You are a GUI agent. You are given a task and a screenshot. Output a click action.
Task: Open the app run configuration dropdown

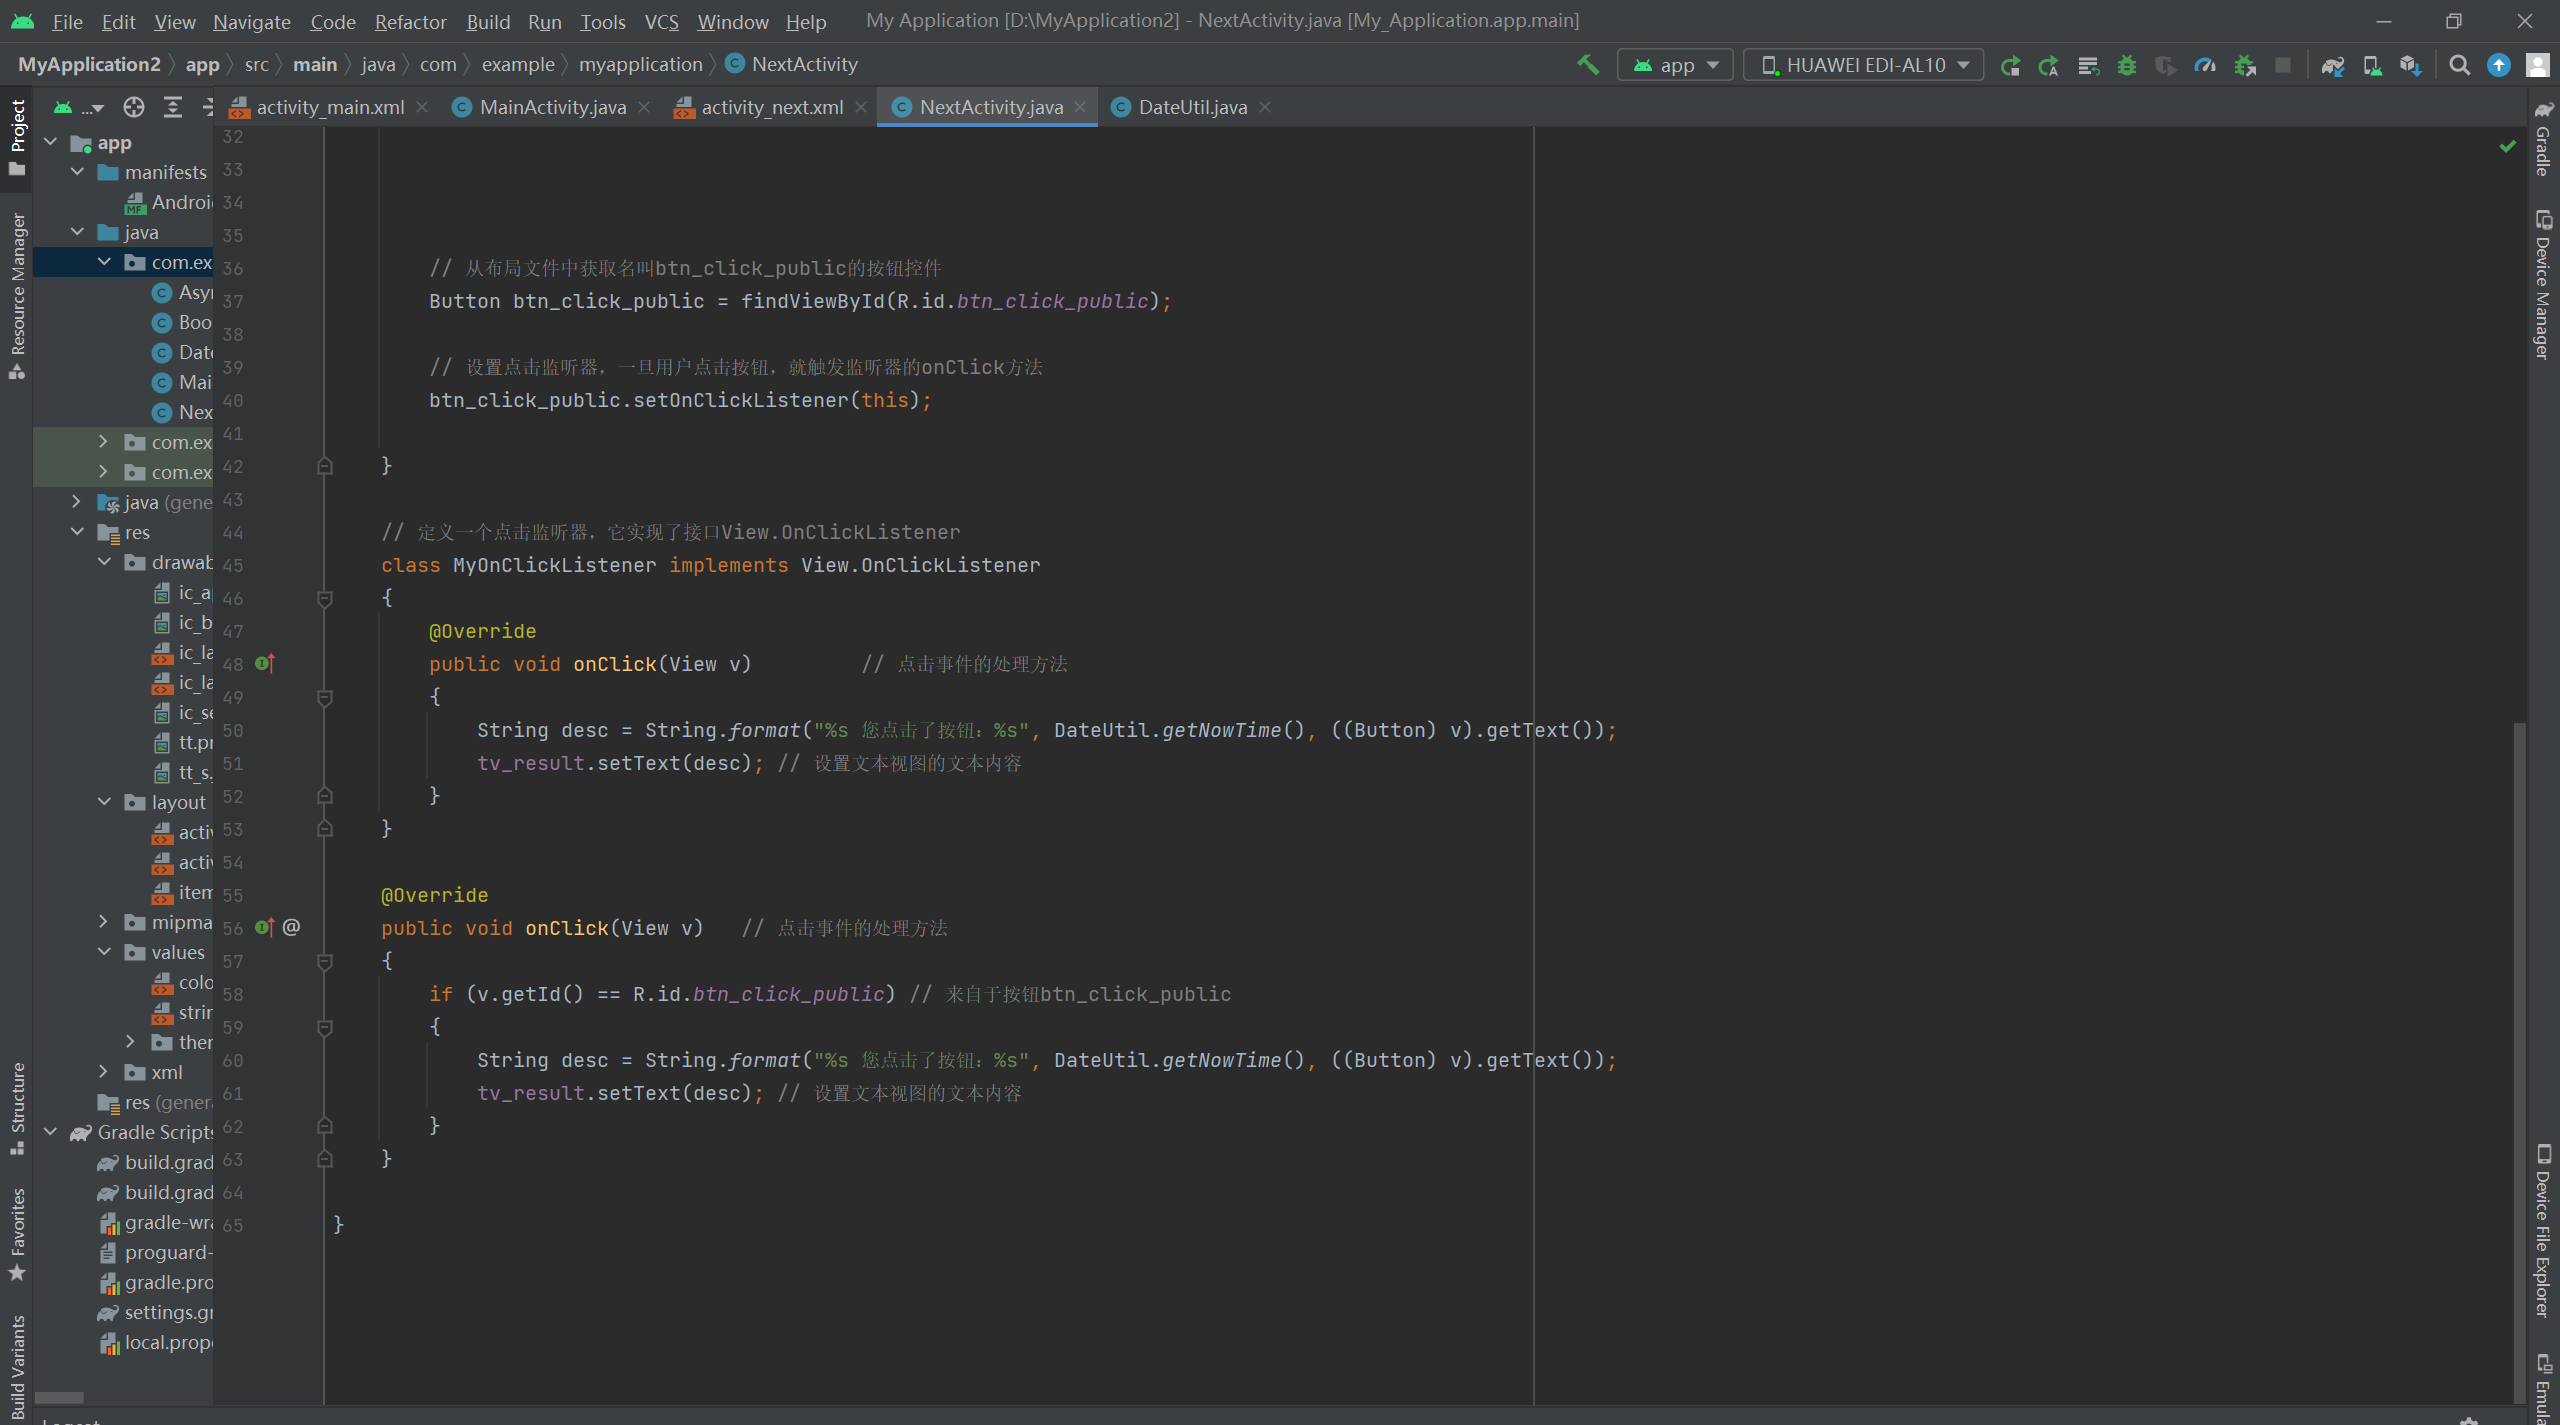(1676, 65)
